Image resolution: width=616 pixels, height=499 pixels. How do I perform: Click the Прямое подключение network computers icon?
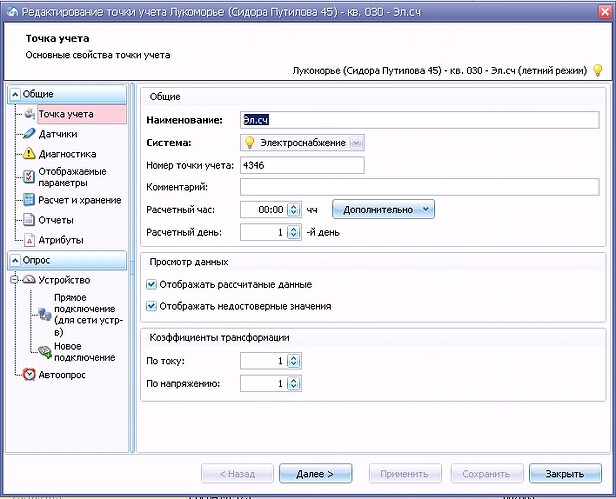point(44,314)
